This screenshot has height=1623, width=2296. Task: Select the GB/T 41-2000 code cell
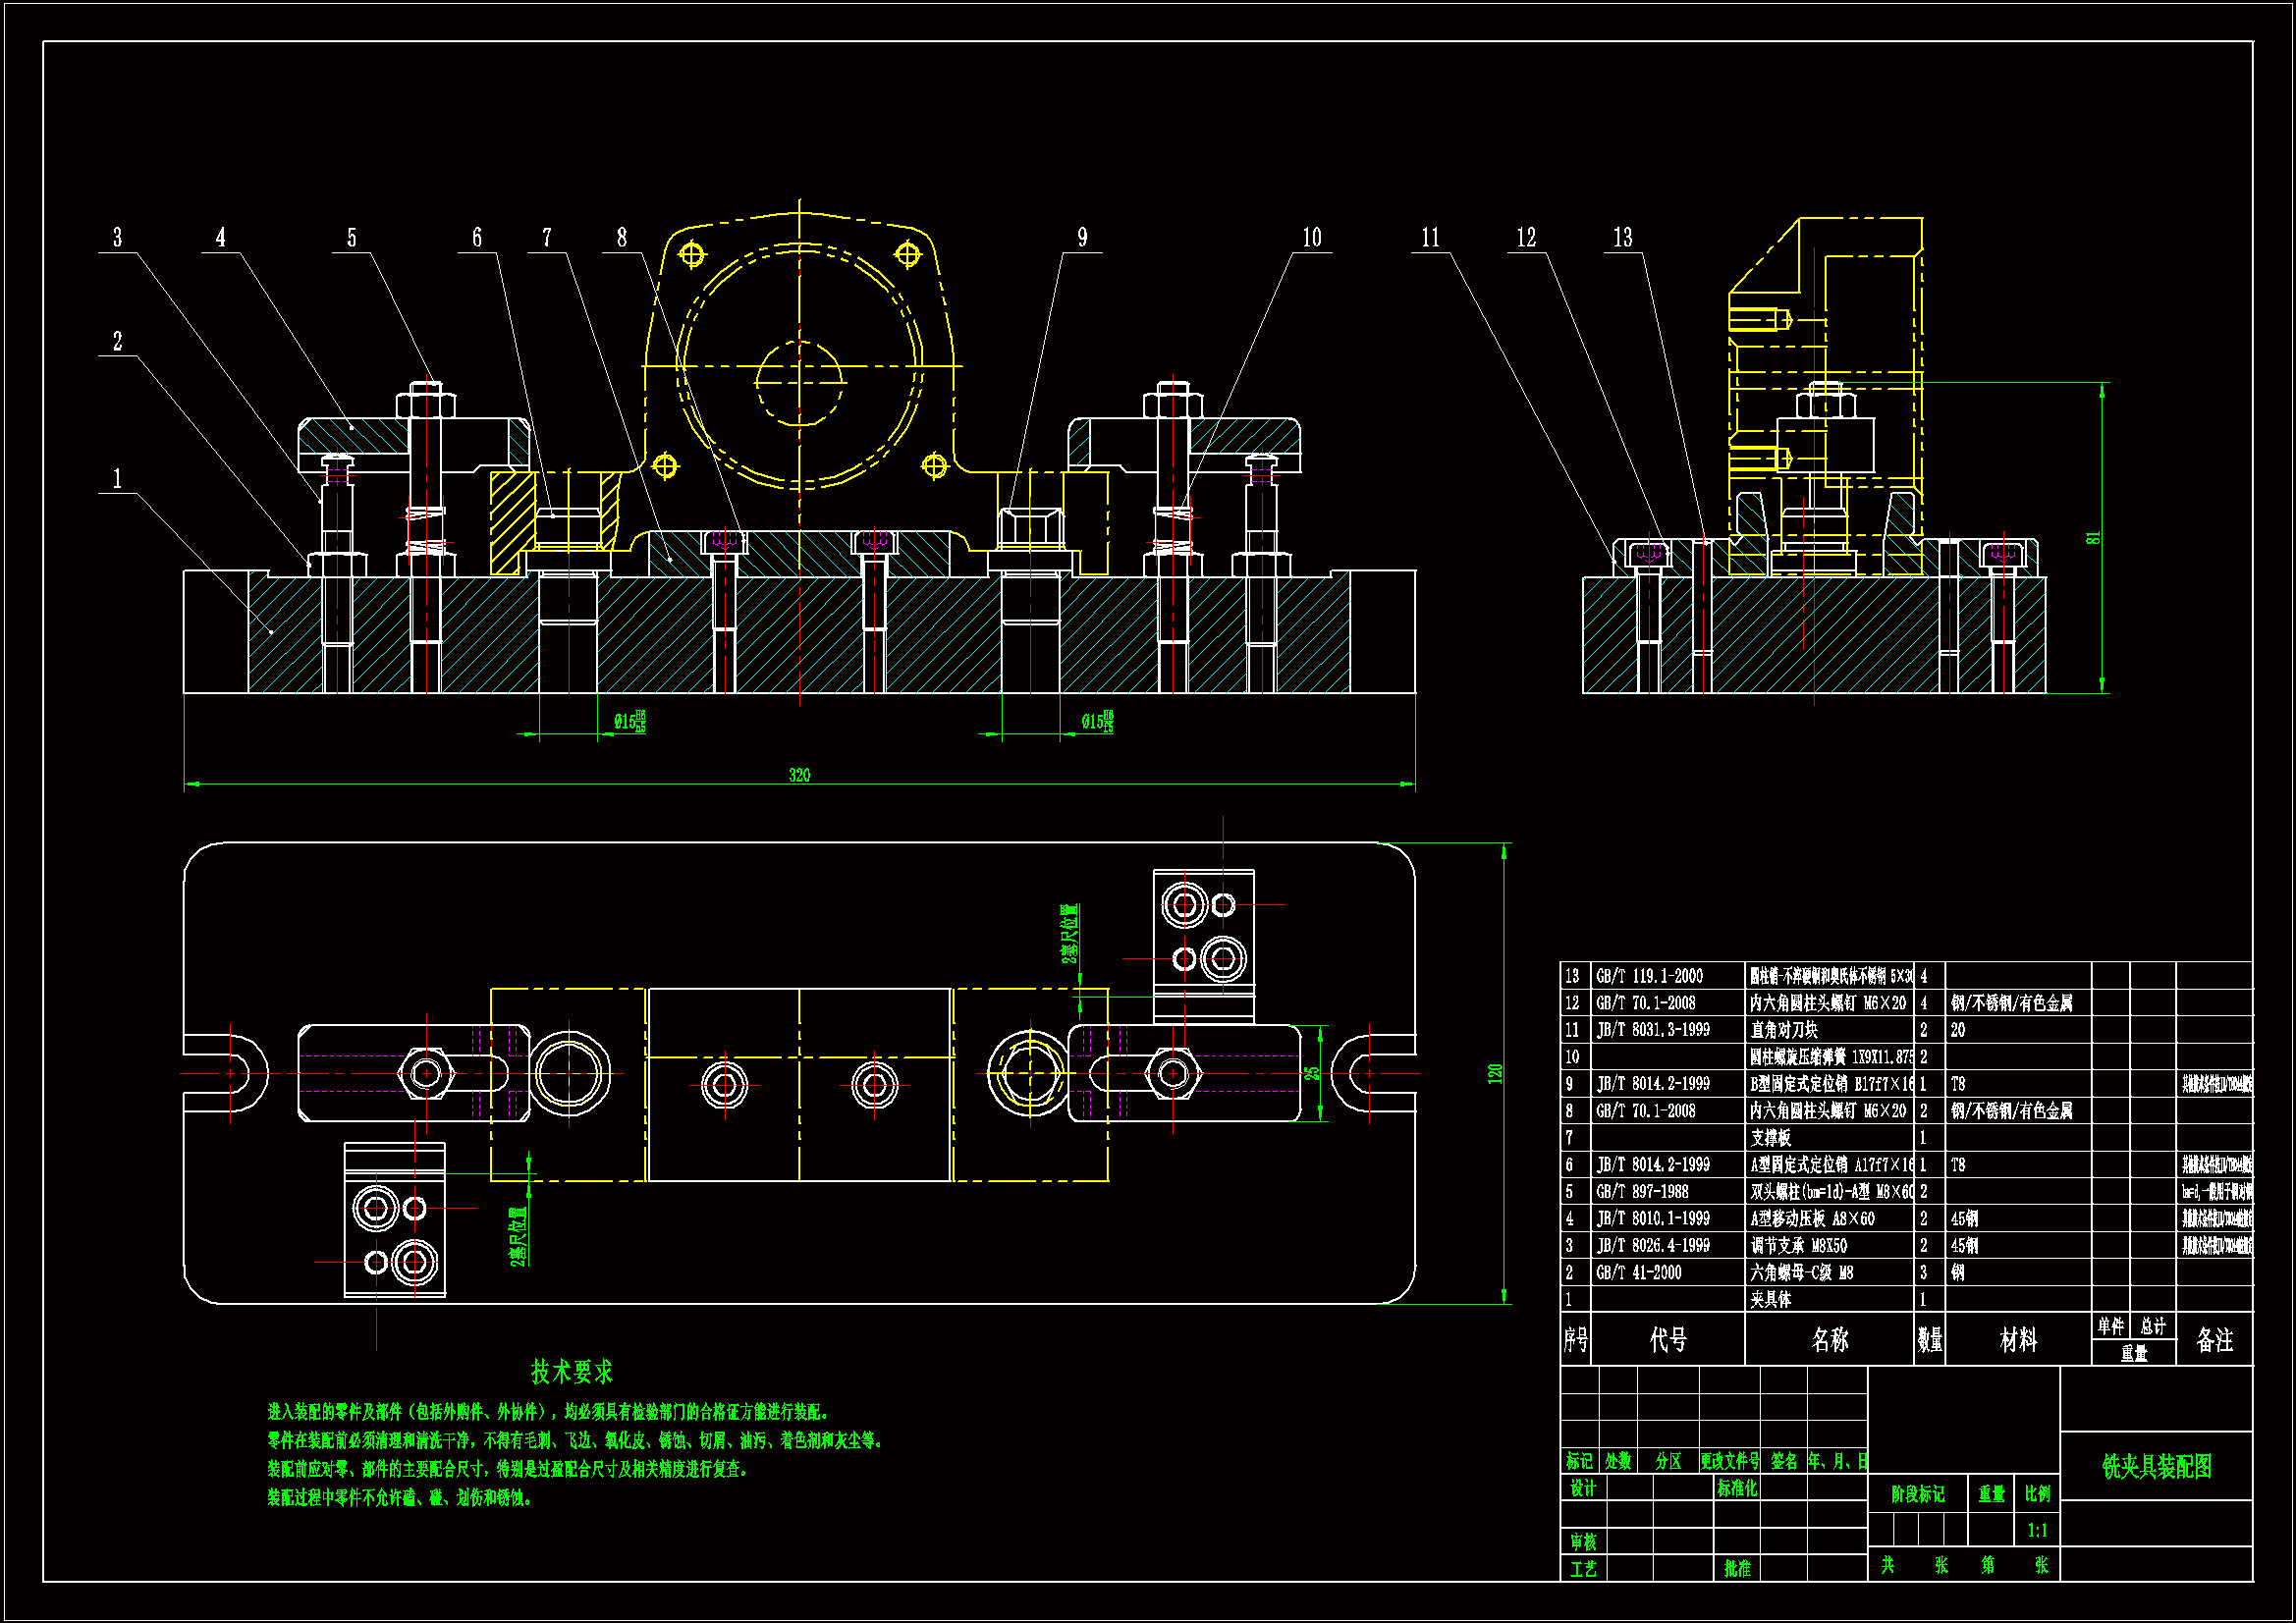tap(1638, 1273)
